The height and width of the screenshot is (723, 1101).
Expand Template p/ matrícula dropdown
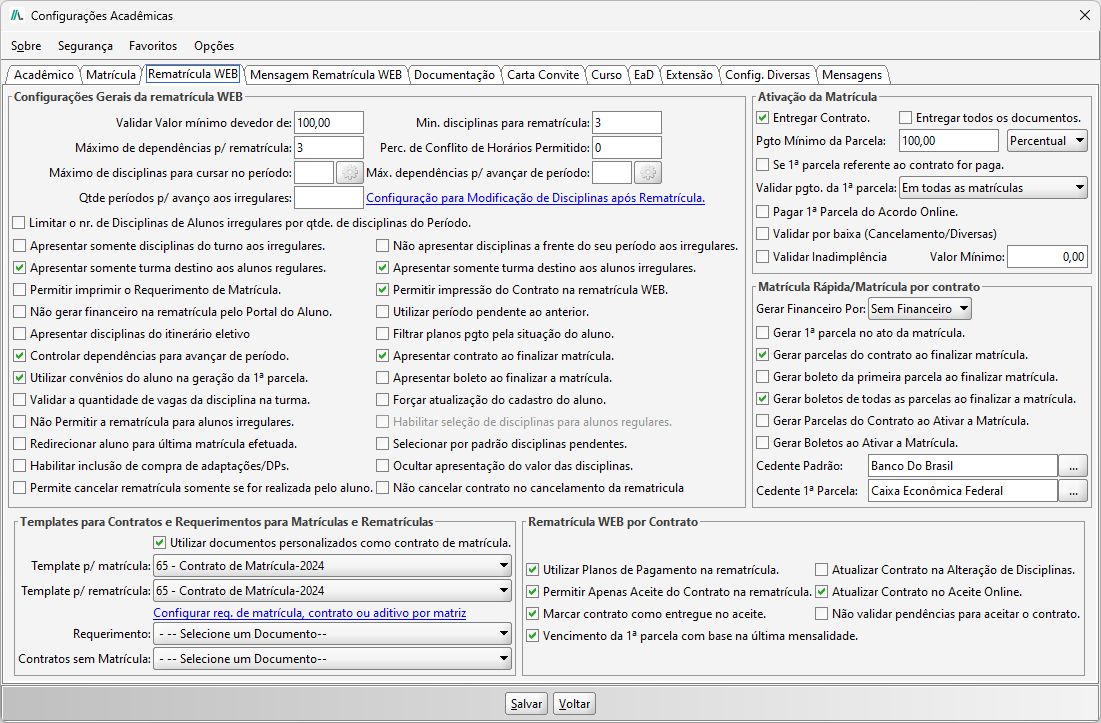click(333, 566)
